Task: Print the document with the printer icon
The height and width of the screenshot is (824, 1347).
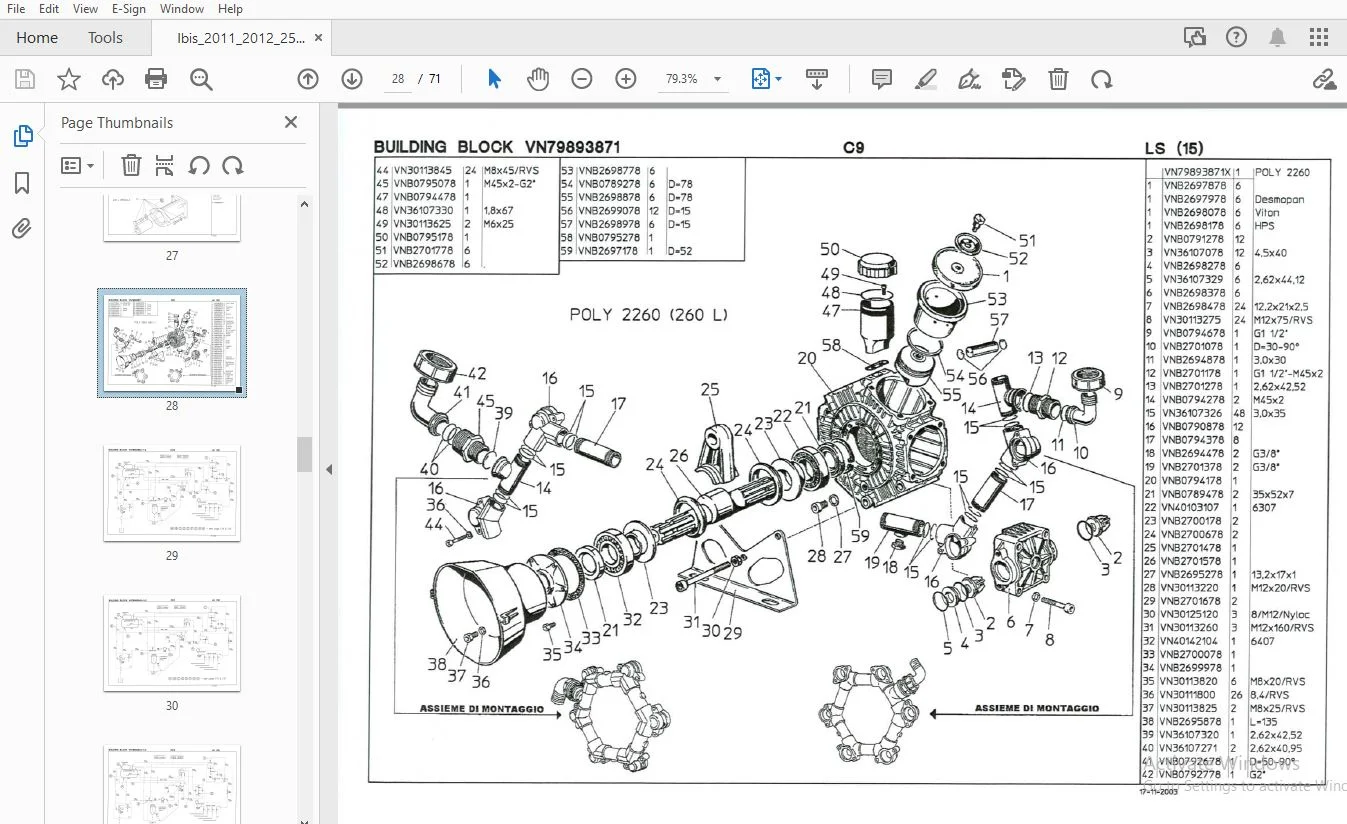Action: (156, 79)
